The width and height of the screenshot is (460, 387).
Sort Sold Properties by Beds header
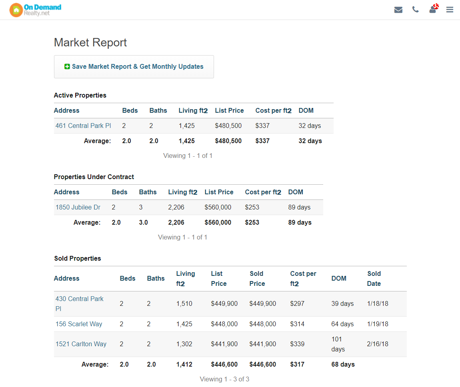(x=127, y=279)
